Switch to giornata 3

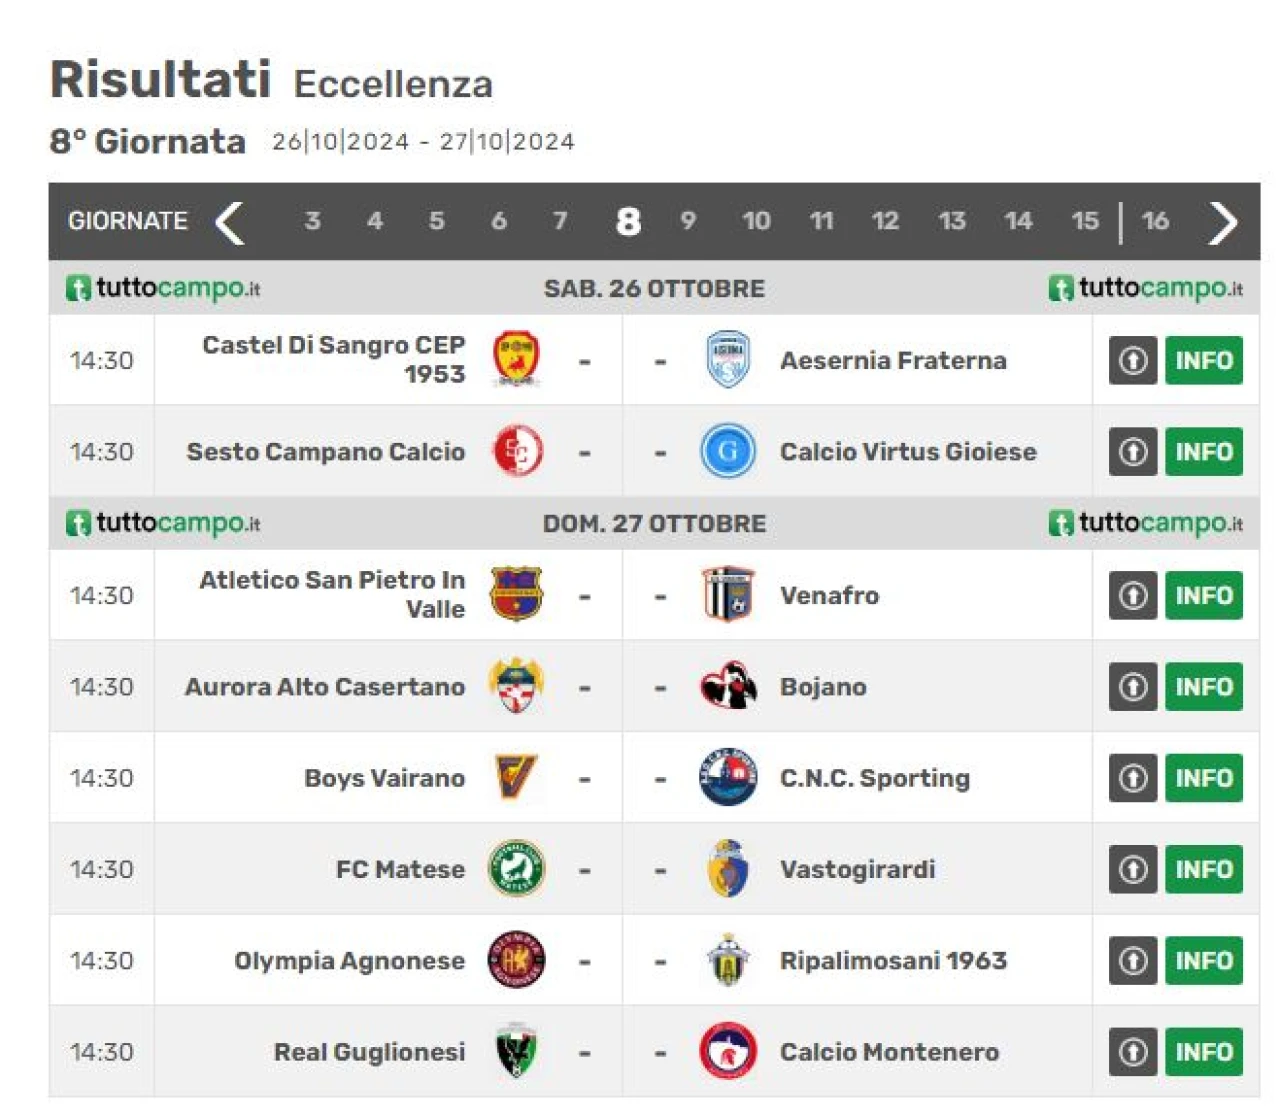coord(312,220)
